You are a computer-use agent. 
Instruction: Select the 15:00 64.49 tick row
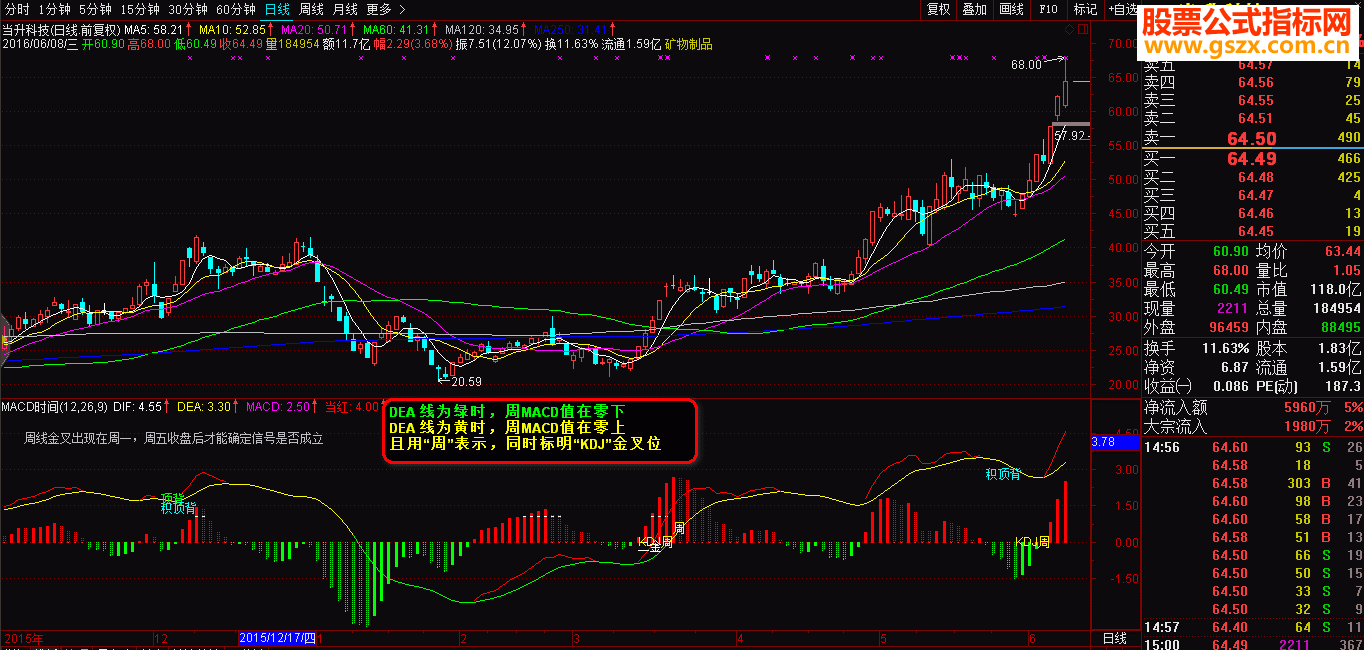(x=1252, y=644)
